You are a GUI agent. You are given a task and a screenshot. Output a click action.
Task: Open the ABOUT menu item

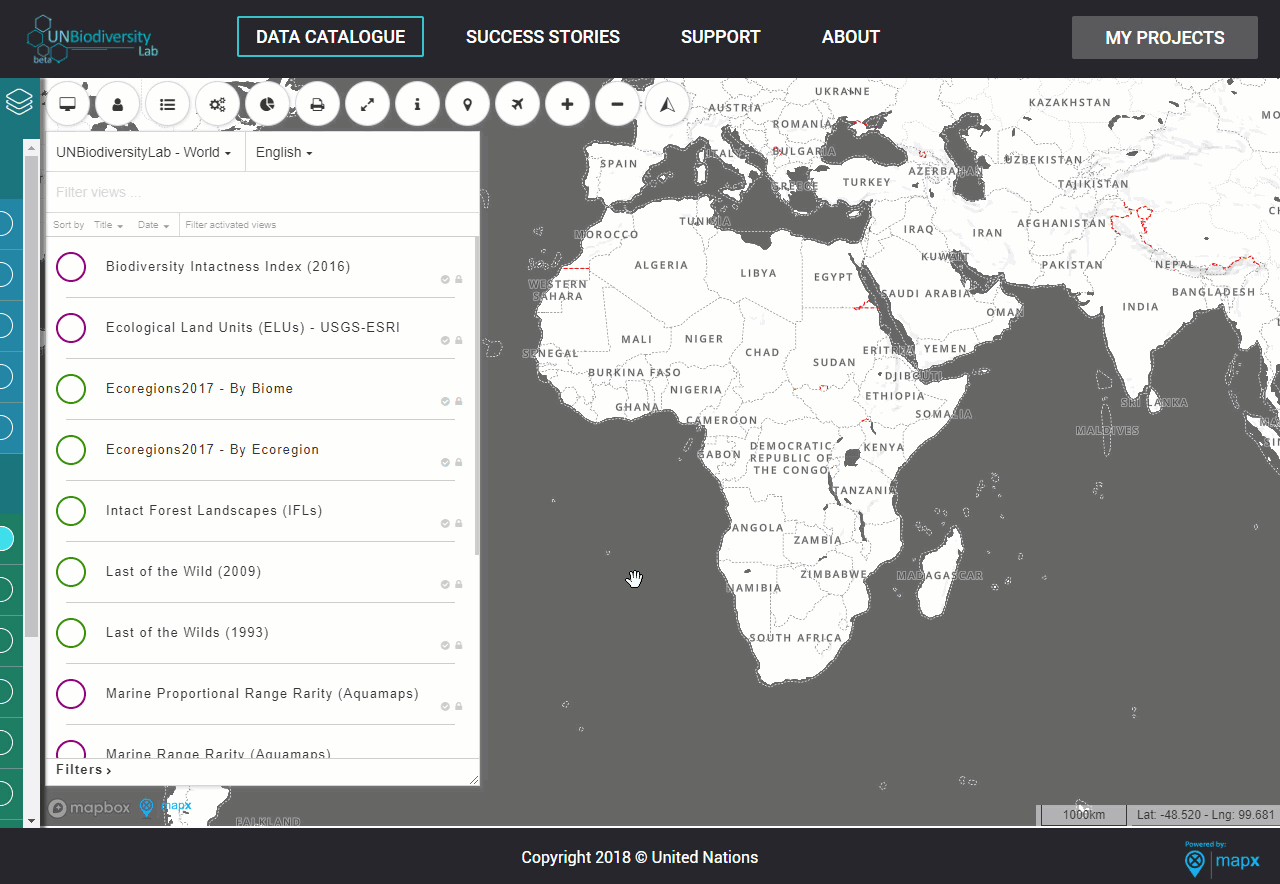tap(851, 37)
